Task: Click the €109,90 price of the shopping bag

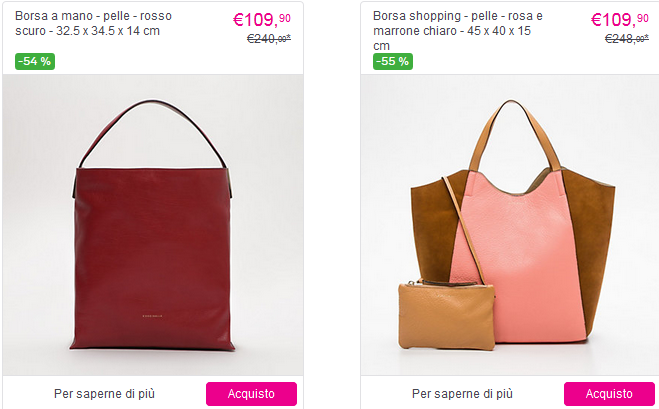Action: [619, 19]
